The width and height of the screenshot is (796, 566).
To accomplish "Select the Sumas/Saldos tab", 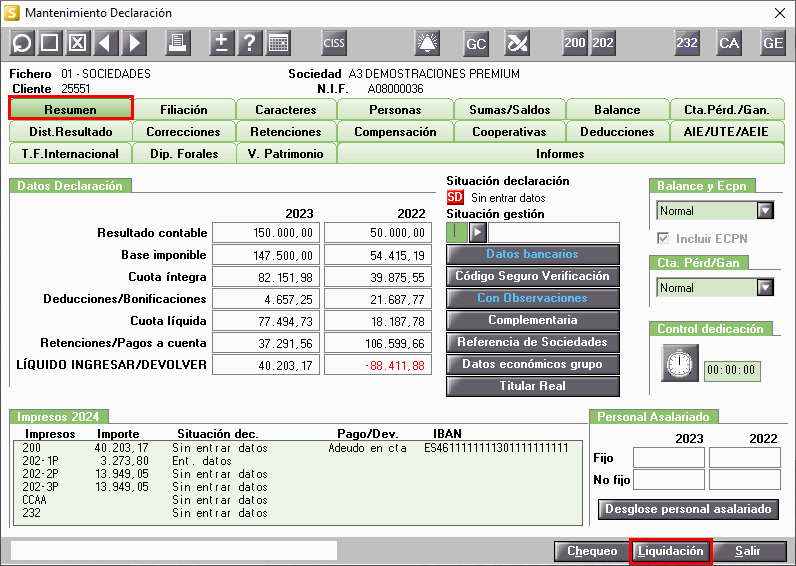I will [509, 109].
